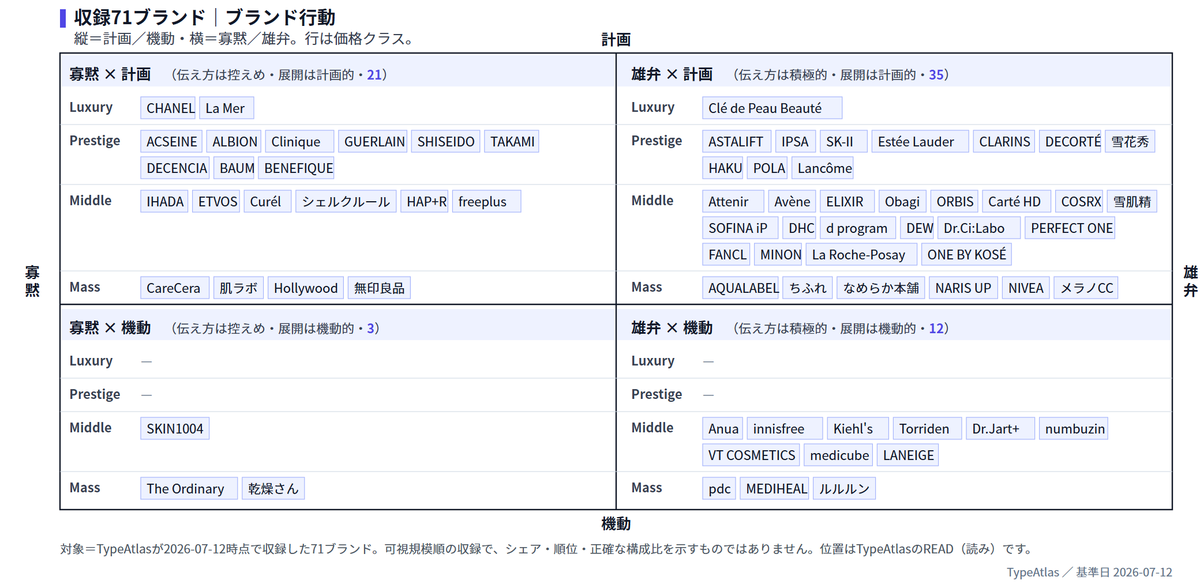The height and width of the screenshot is (588, 1200).
Task: Open the VT COSMETICS brand chip
Action: coord(751,455)
